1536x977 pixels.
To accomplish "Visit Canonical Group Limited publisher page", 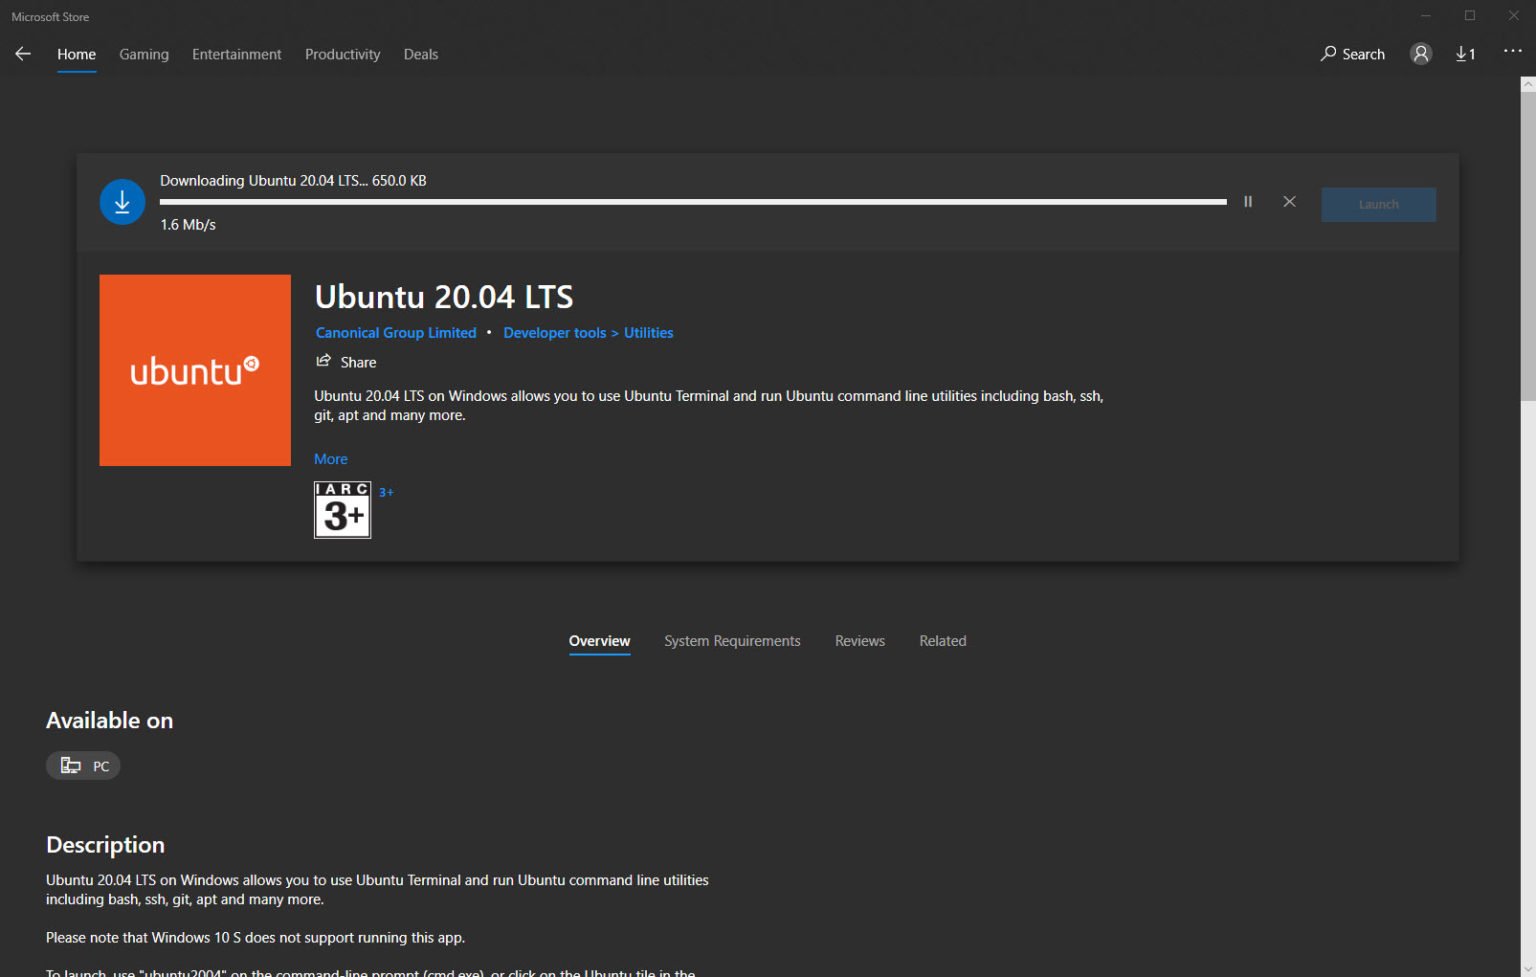I will (395, 332).
